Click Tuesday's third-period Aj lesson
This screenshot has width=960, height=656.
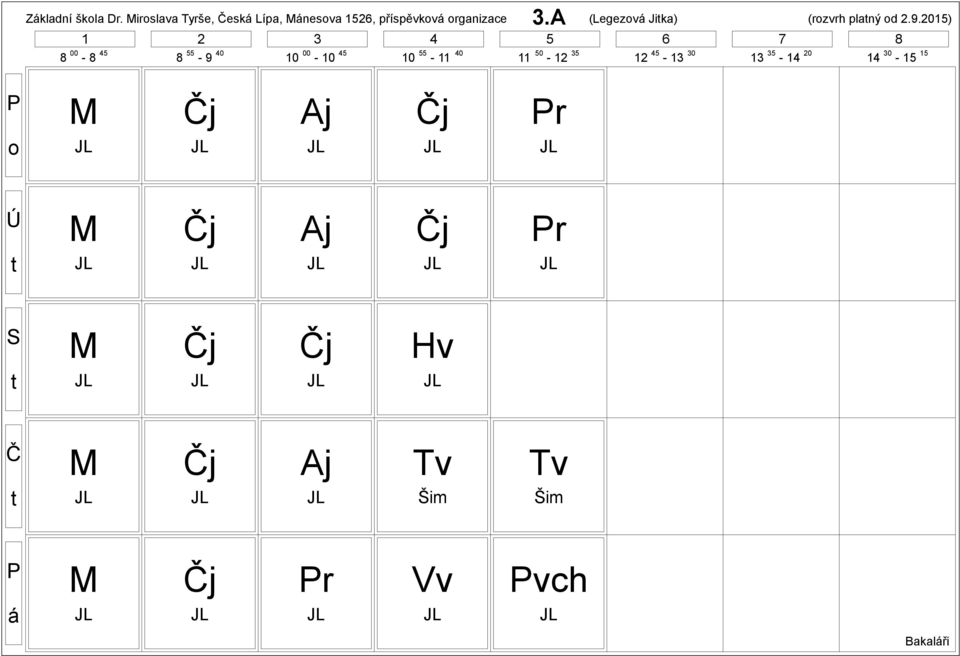(x=316, y=242)
